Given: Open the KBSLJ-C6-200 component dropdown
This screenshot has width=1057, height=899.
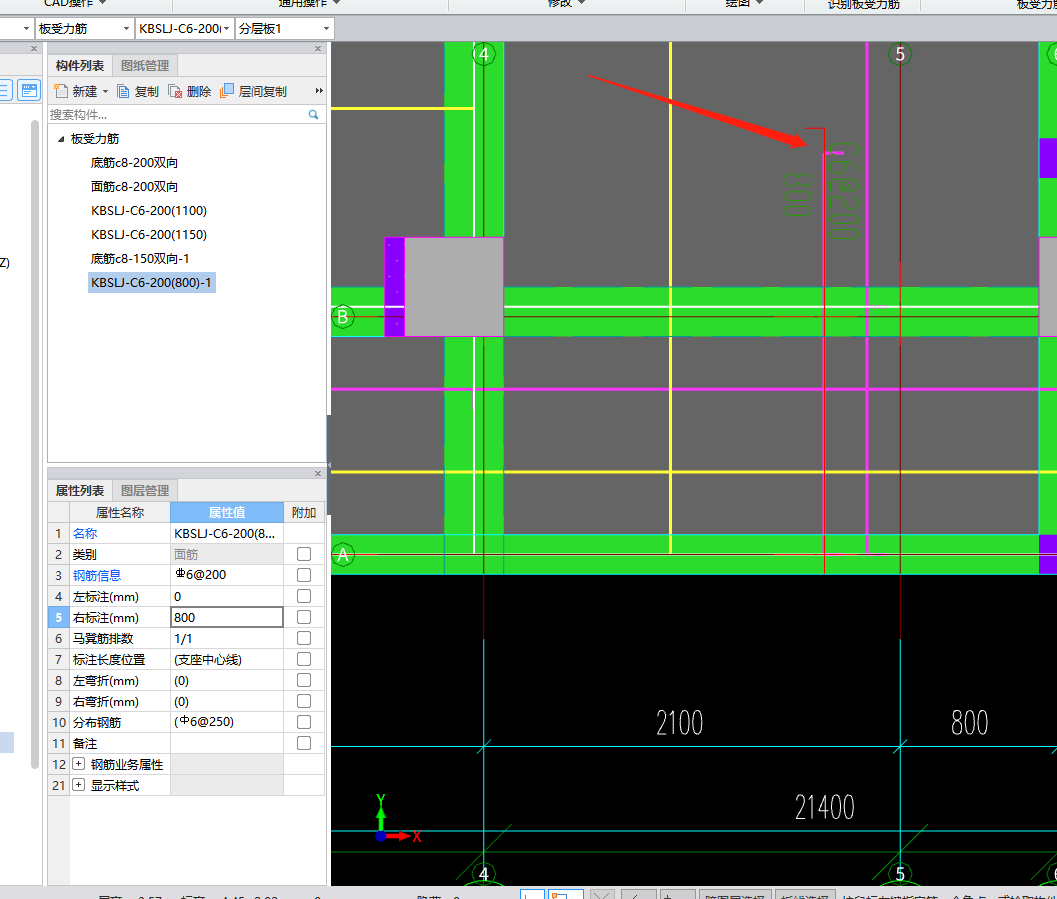Looking at the screenshot, I should click(226, 29).
